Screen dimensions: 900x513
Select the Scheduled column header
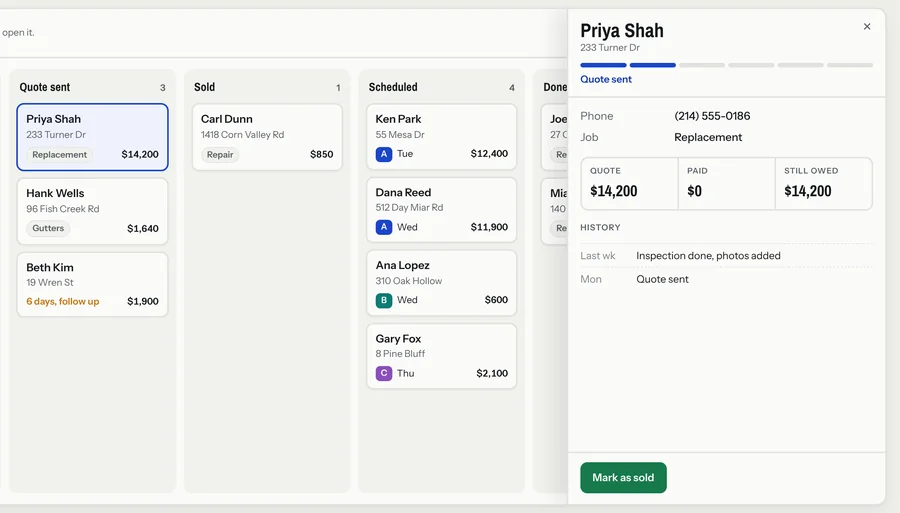point(393,87)
